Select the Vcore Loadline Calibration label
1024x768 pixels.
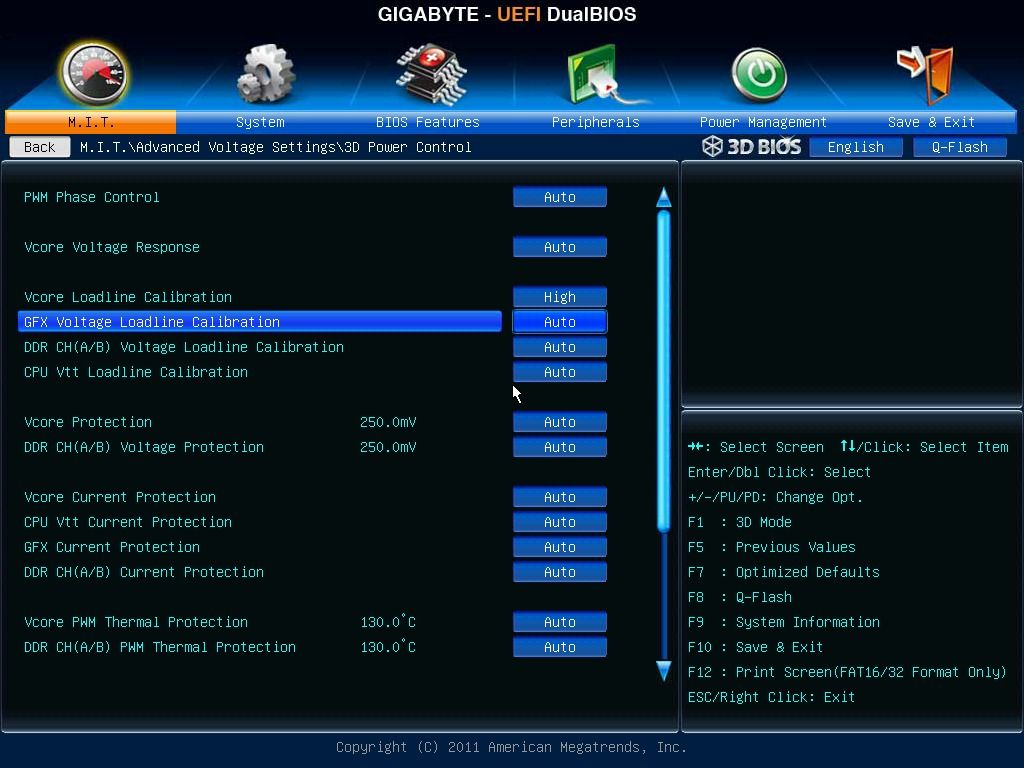(x=128, y=297)
